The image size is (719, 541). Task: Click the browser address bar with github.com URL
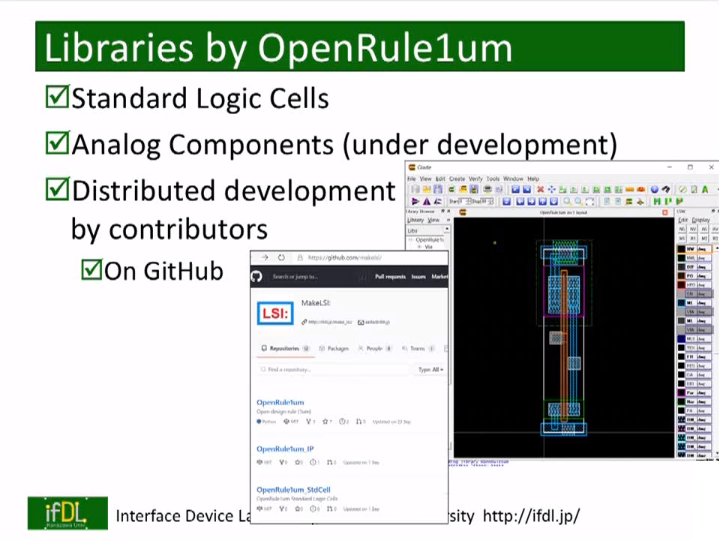(370, 258)
